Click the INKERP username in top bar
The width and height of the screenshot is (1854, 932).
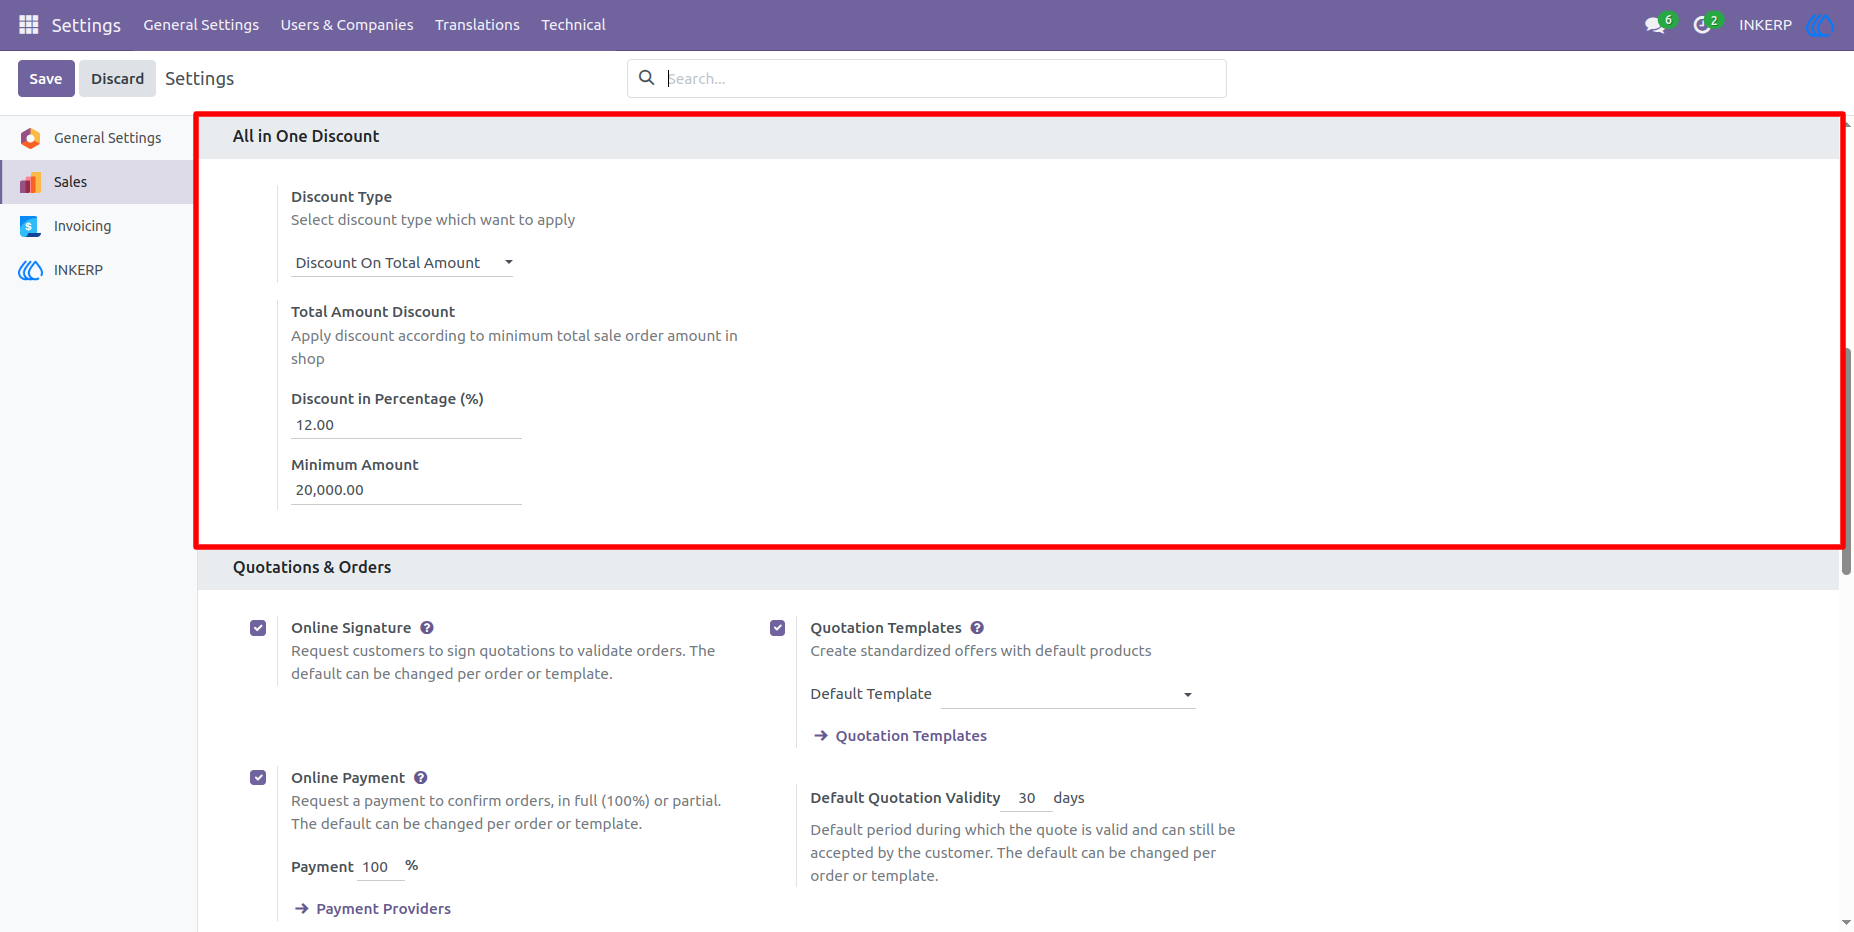point(1765,25)
